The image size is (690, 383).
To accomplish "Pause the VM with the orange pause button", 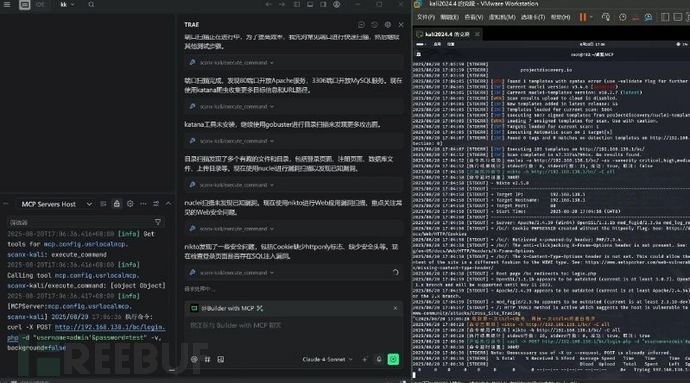I will (x=583, y=17).
